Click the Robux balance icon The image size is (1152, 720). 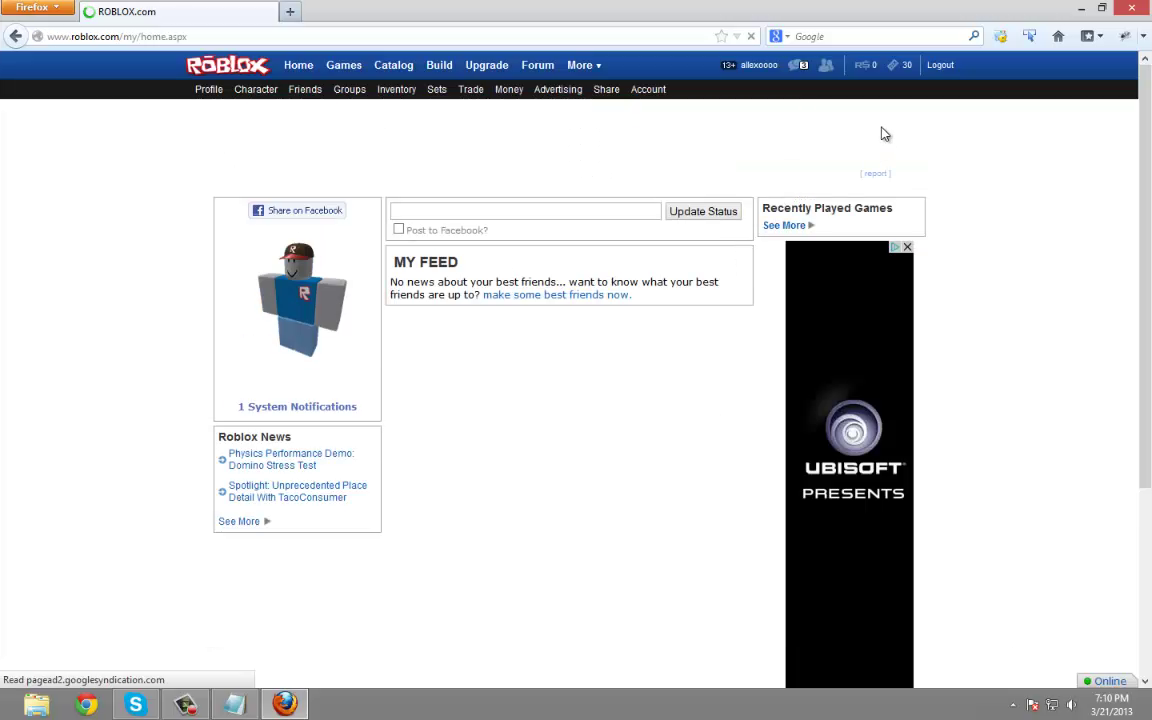coord(861,65)
